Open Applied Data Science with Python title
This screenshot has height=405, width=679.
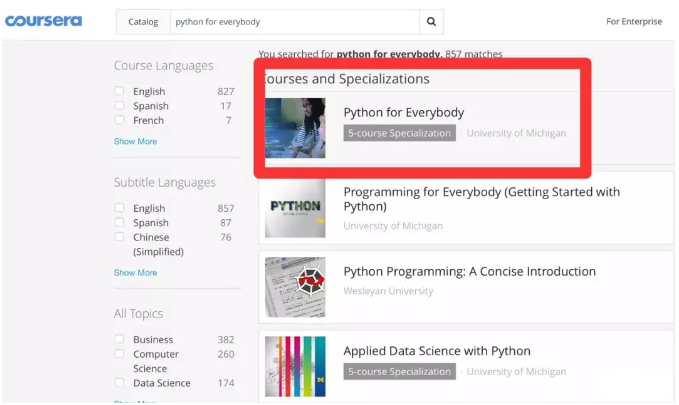(436, 351)
